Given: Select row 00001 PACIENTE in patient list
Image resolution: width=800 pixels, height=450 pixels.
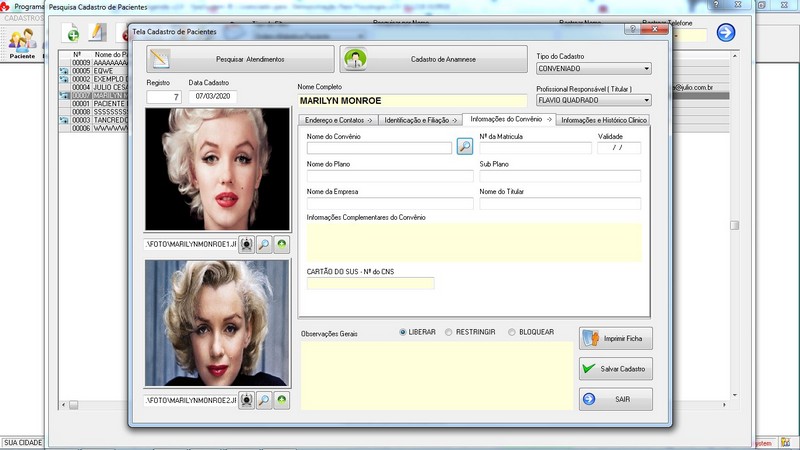Looking at the screenshot, I should click(x=93, y=104).
